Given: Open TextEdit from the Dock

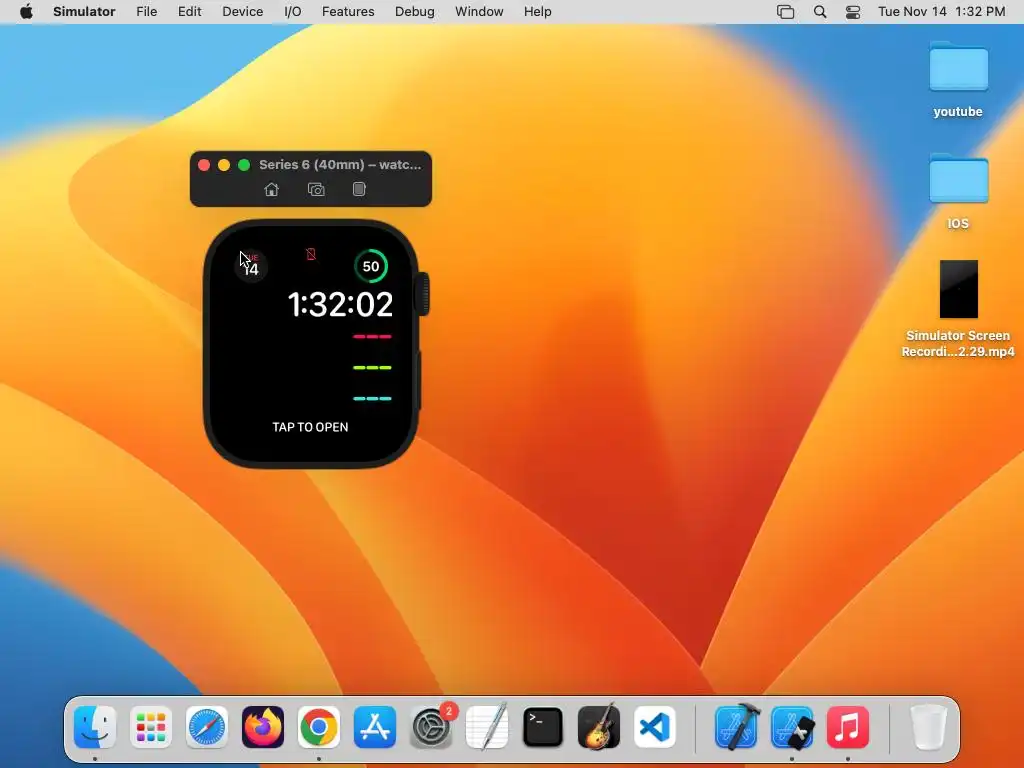Looking at the screenshot, I should tap(487, 727).
